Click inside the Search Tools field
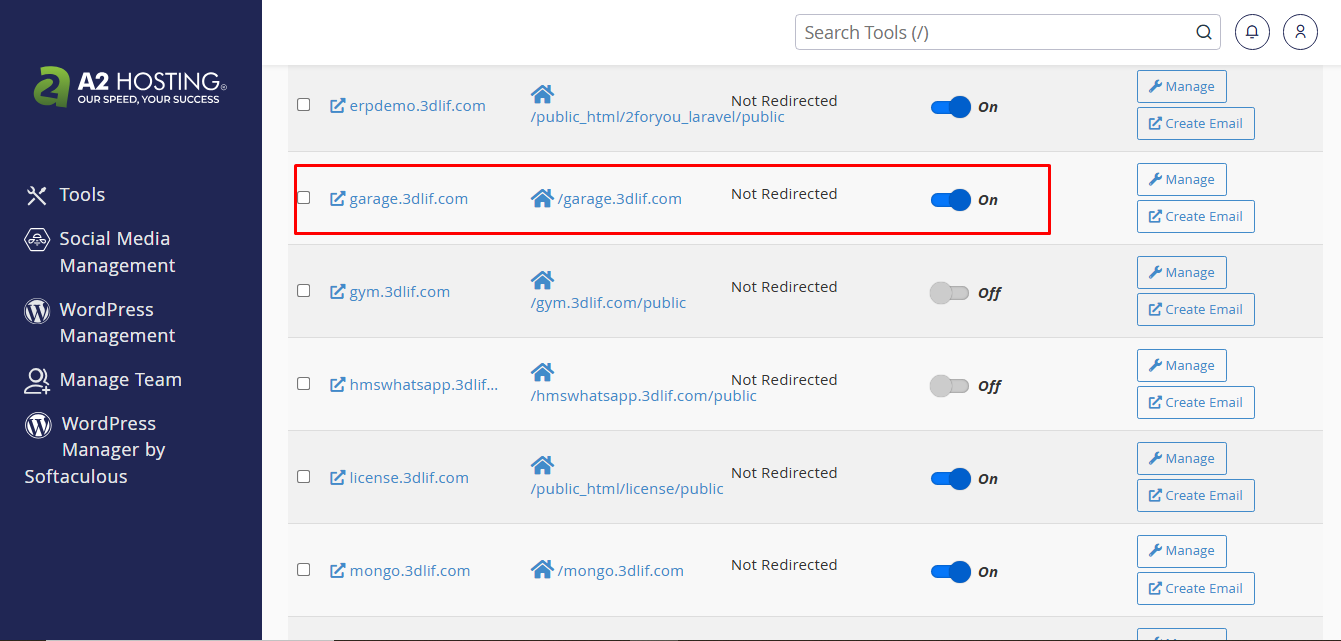Viewport: 1341px width, 641px height. (x=1000, y=32)
